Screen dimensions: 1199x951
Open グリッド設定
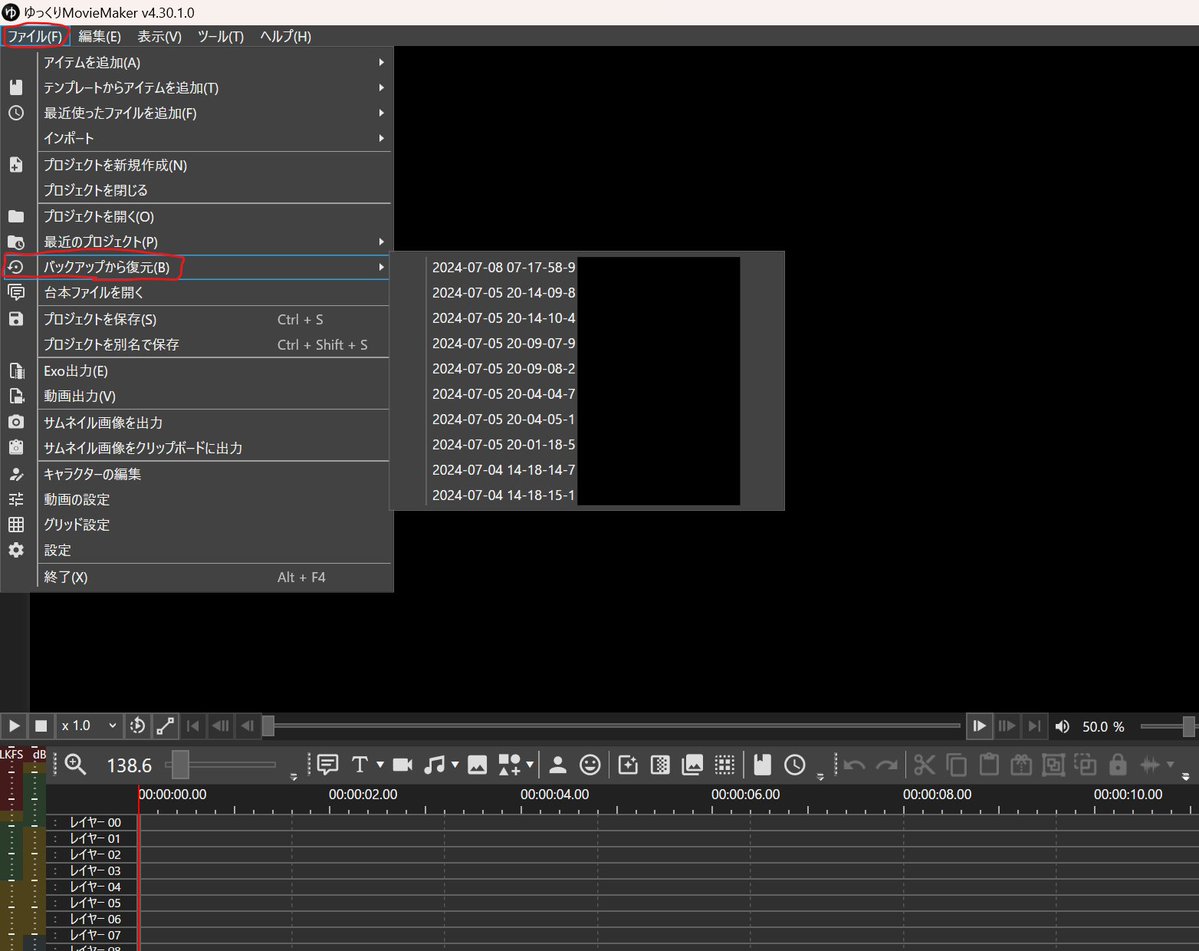pos(214,525)
